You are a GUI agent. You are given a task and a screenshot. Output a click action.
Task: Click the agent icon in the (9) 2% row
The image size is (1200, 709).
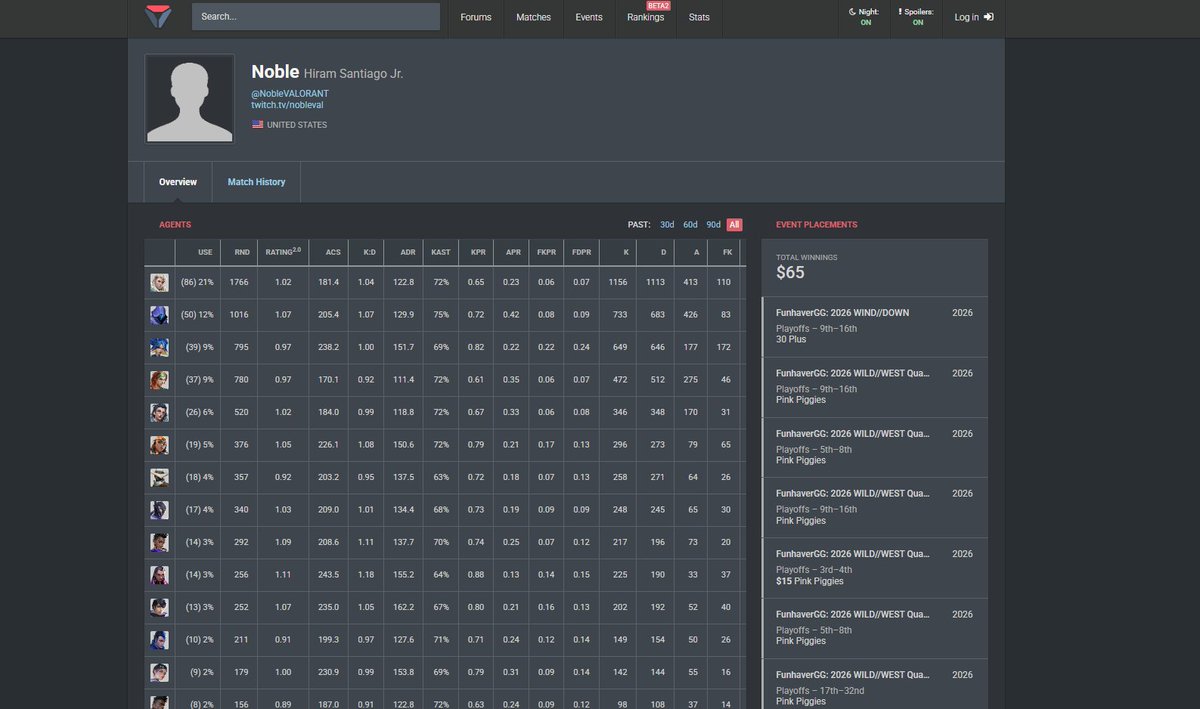click(x=159, y=672)
